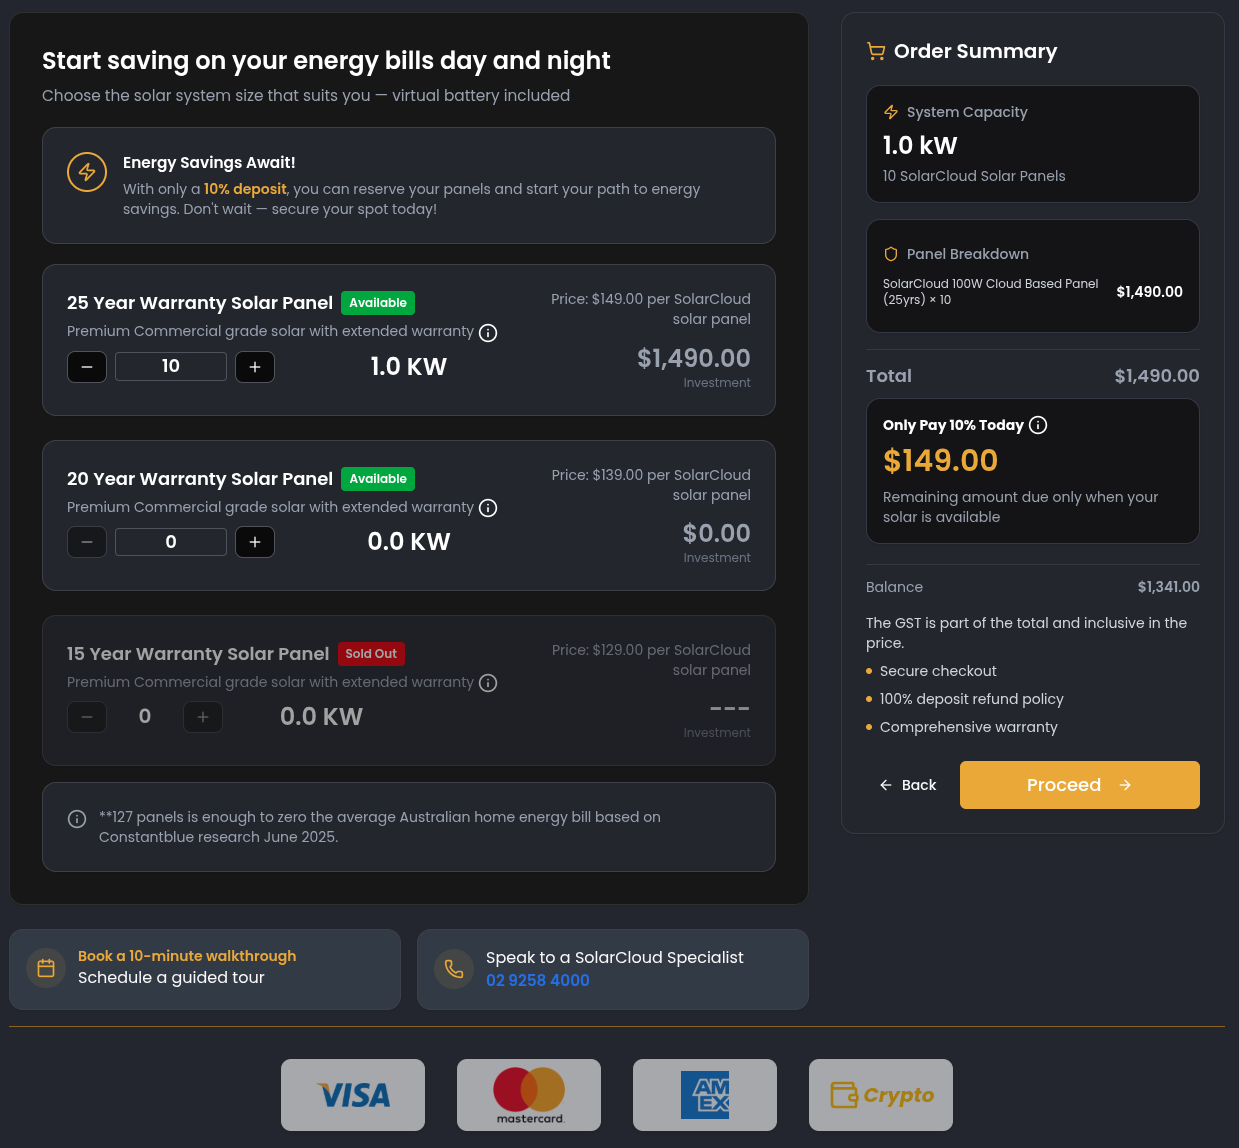Screen dimensions: 1239x1148
Task: Edit quantity field for 25 Year panel
Action: coord(171,367)
